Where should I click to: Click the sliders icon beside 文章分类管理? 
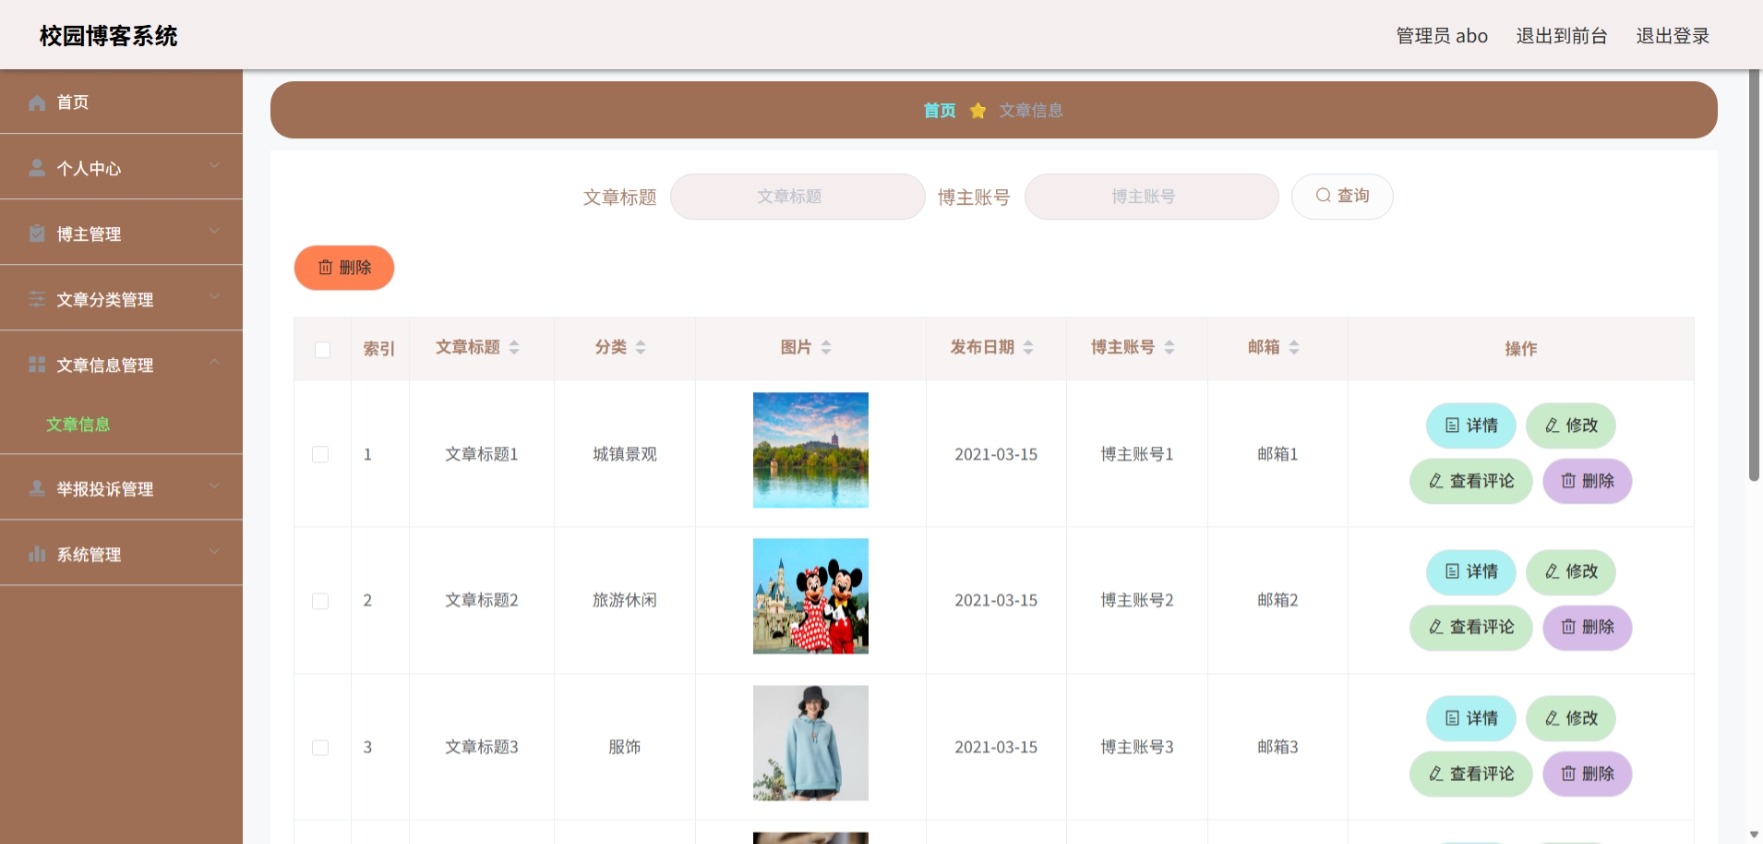coord(37,299)
